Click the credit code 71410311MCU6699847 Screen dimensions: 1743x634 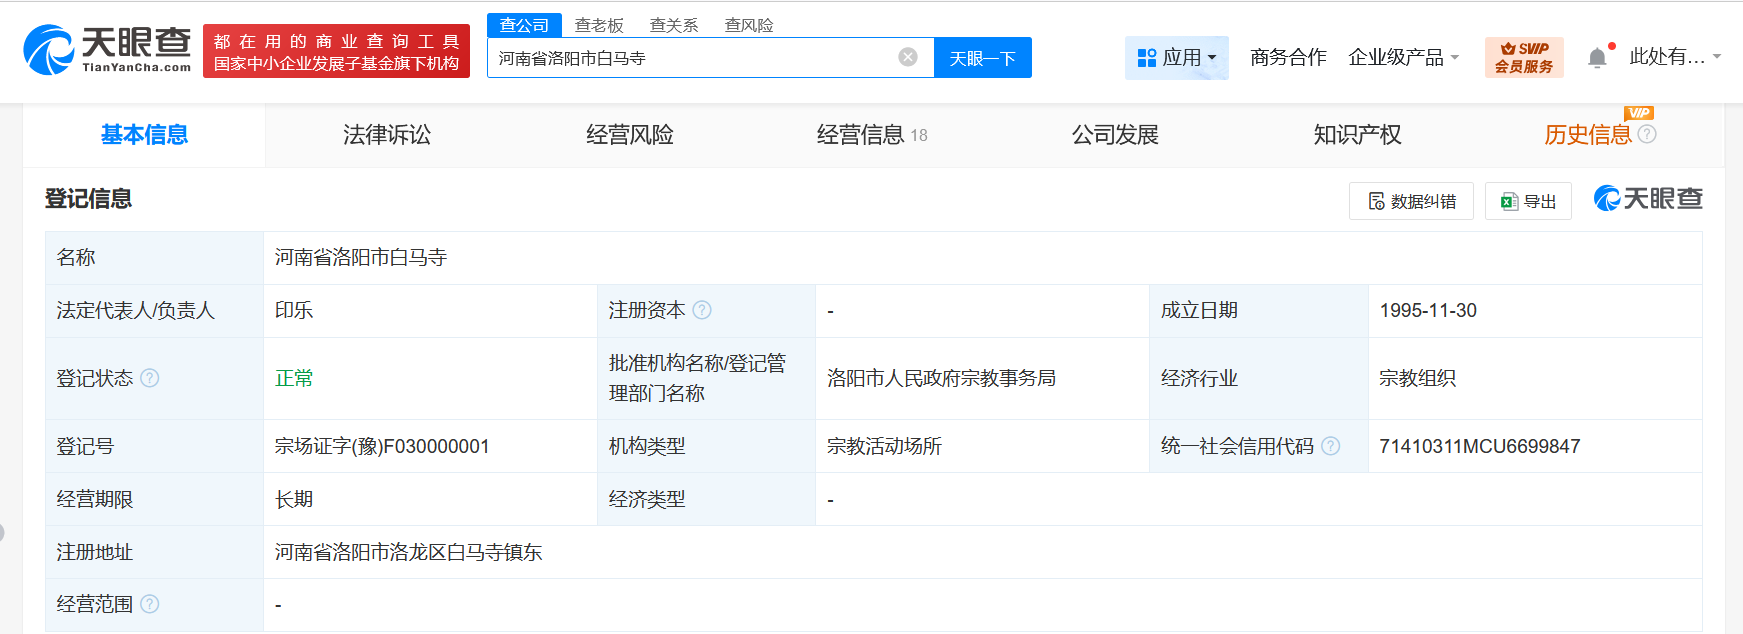point(1479,446)
